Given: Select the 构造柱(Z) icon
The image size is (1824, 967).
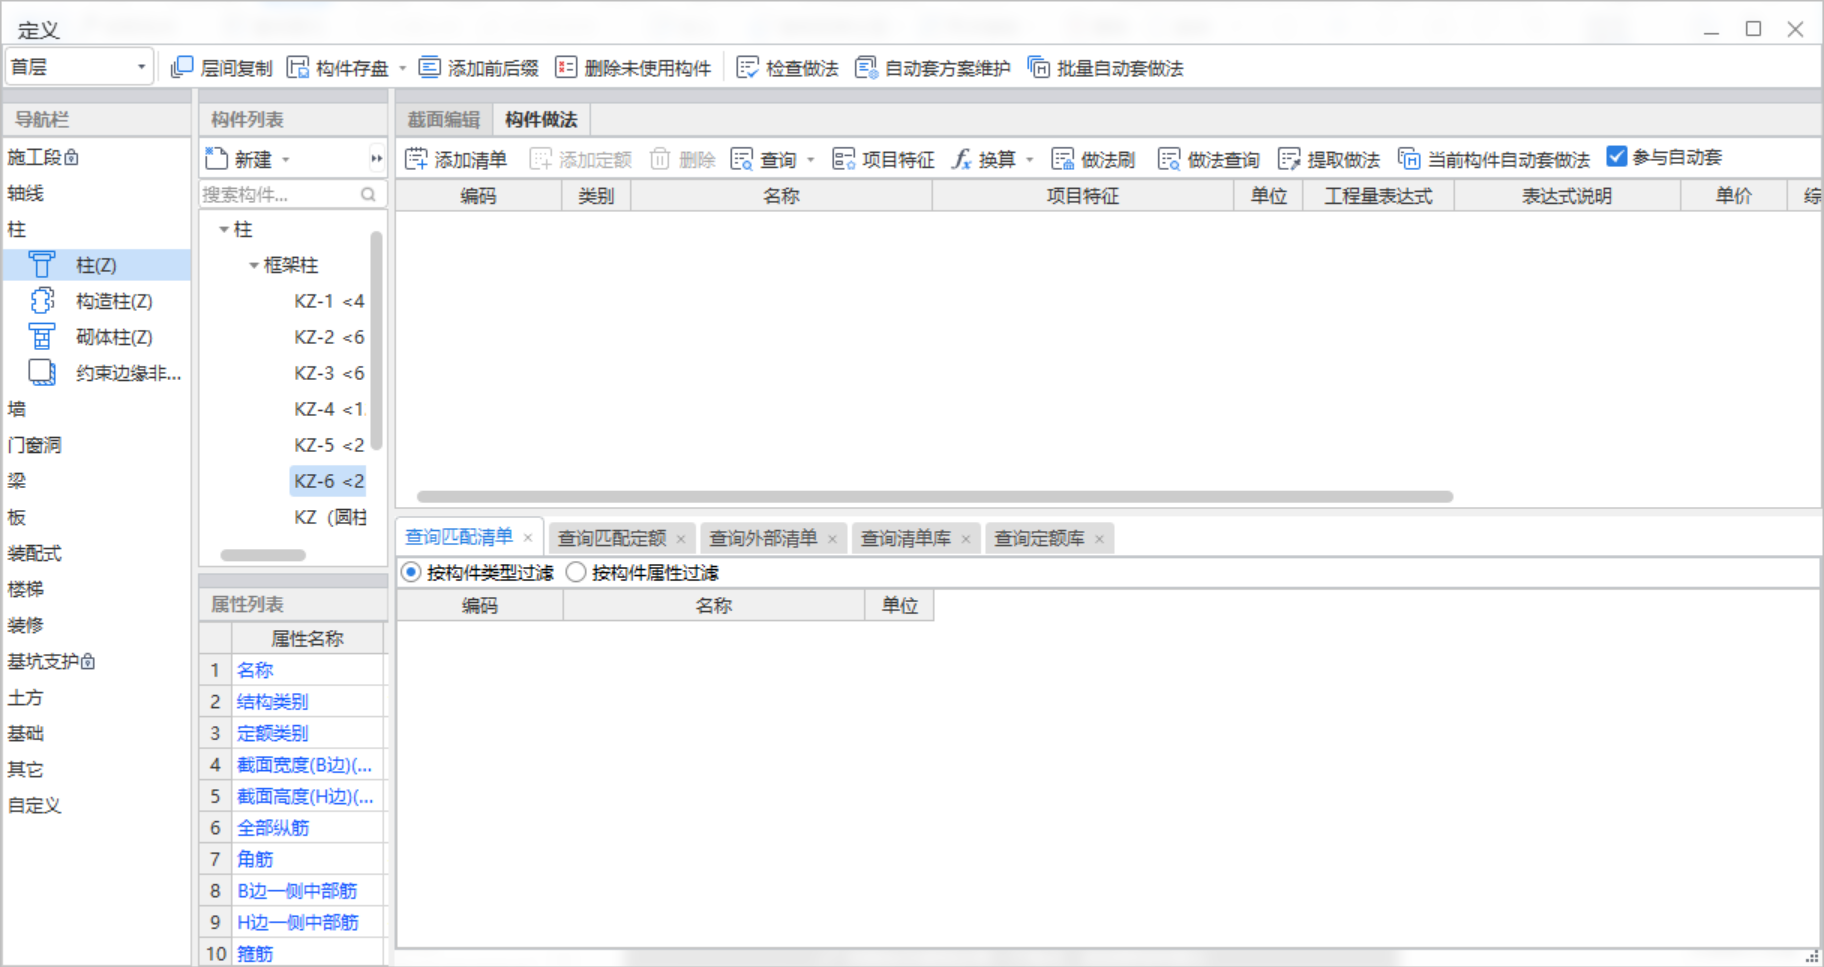Looking at the screenshot, I should 42,300.
